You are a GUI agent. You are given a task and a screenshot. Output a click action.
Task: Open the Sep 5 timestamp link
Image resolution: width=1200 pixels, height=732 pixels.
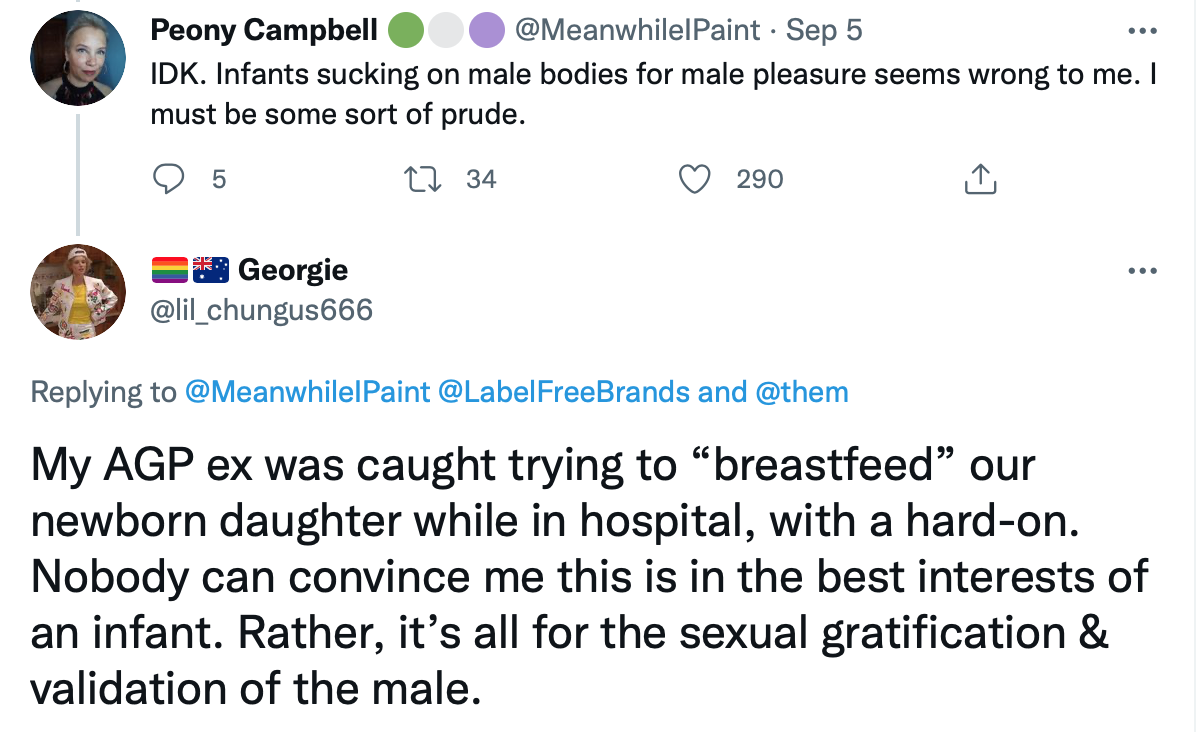(824, 30)
